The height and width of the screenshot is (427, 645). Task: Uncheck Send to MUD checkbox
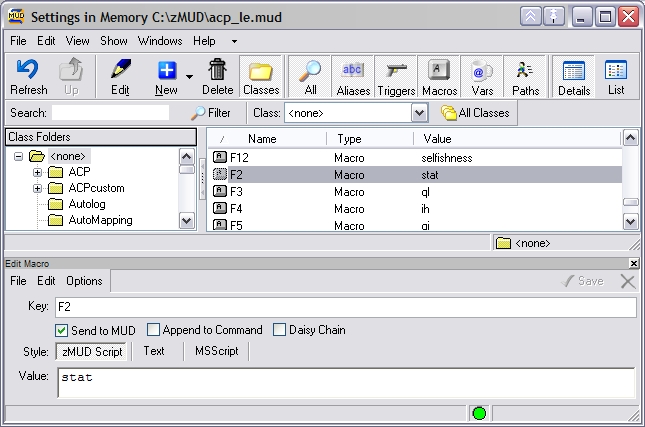point(62,330)
